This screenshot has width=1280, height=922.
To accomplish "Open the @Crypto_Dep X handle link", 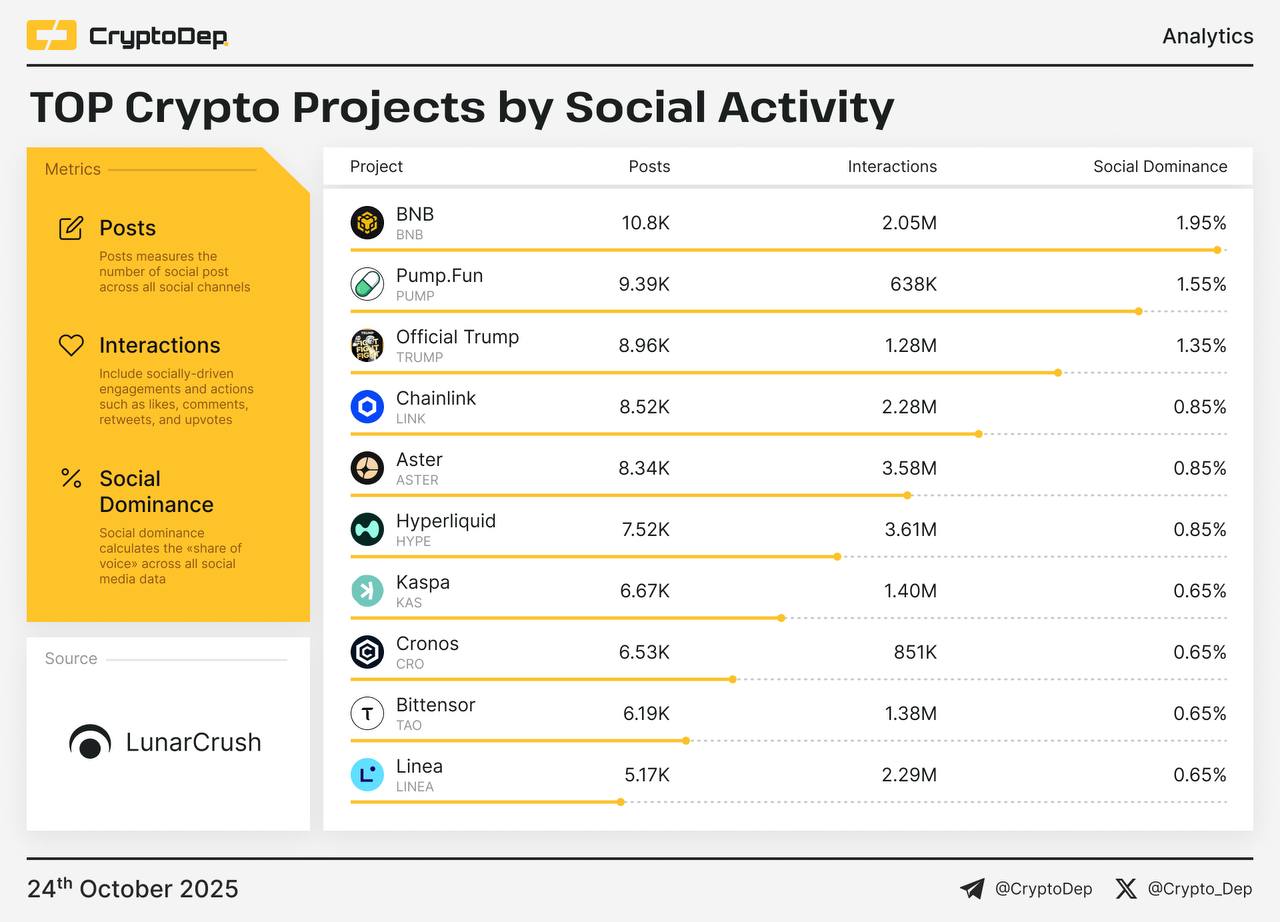I will pos(1199,888).
